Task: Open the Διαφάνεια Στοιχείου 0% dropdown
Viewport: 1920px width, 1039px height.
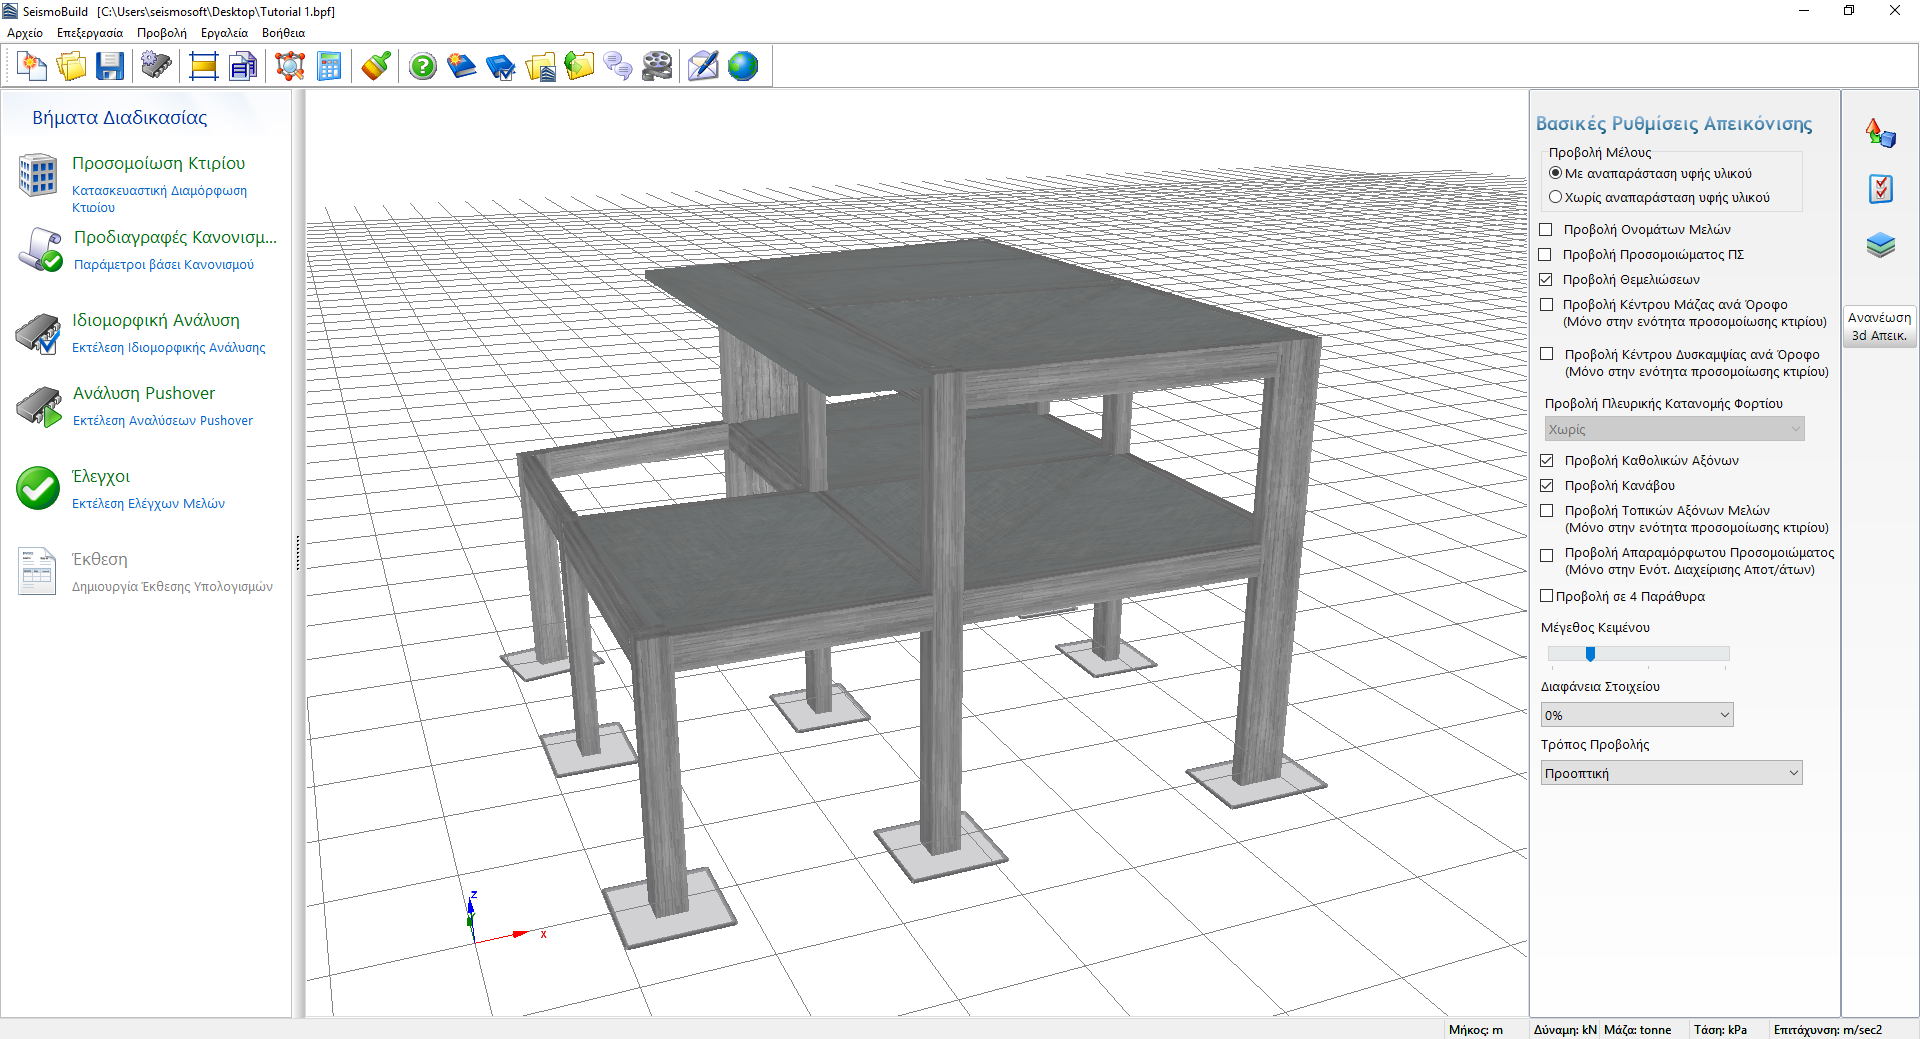Action: coord(1637,715)
